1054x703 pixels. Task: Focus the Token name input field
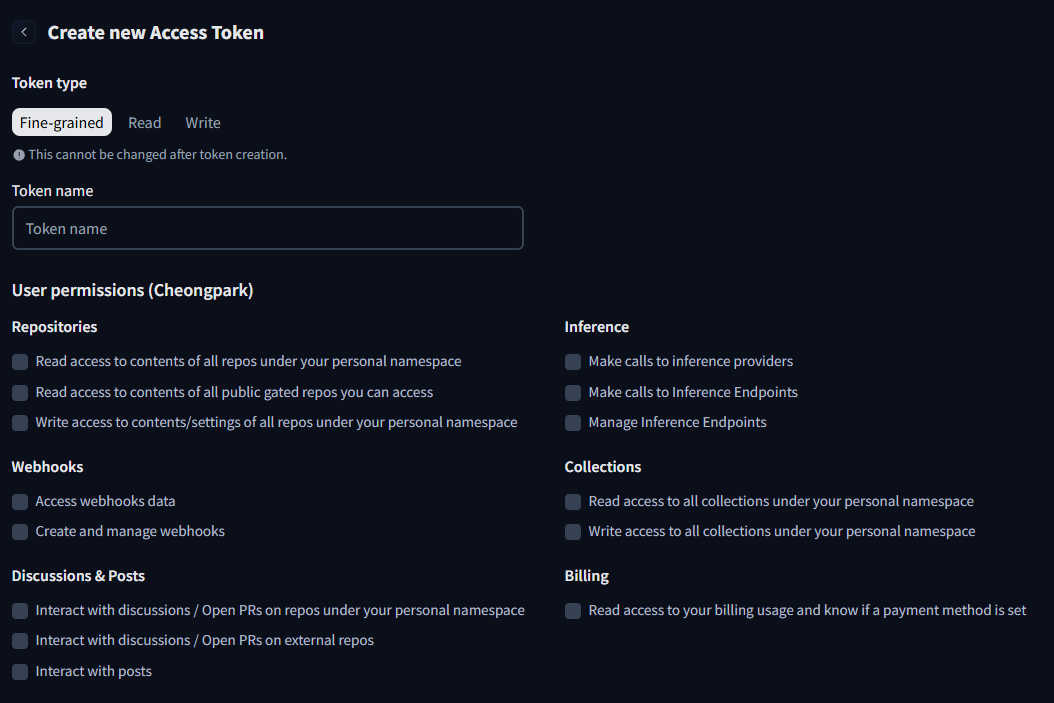tap(268, 229)
